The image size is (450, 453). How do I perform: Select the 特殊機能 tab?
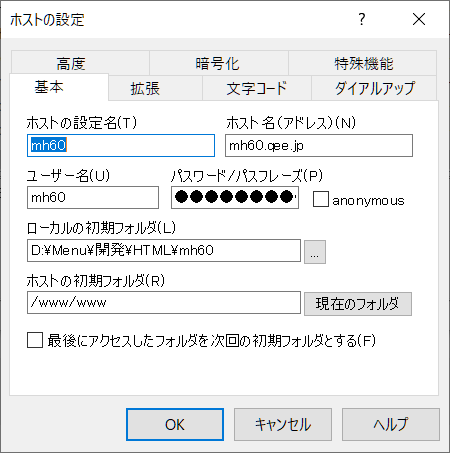point(363,63)
